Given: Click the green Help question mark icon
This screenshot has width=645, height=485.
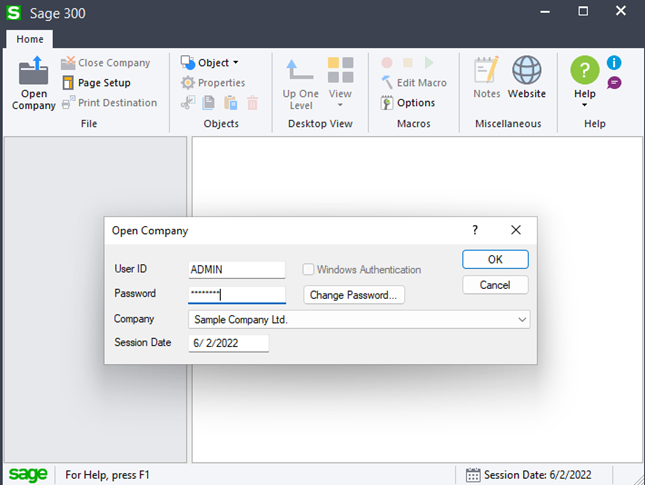Looking at the screenshot, I should 584,70.
